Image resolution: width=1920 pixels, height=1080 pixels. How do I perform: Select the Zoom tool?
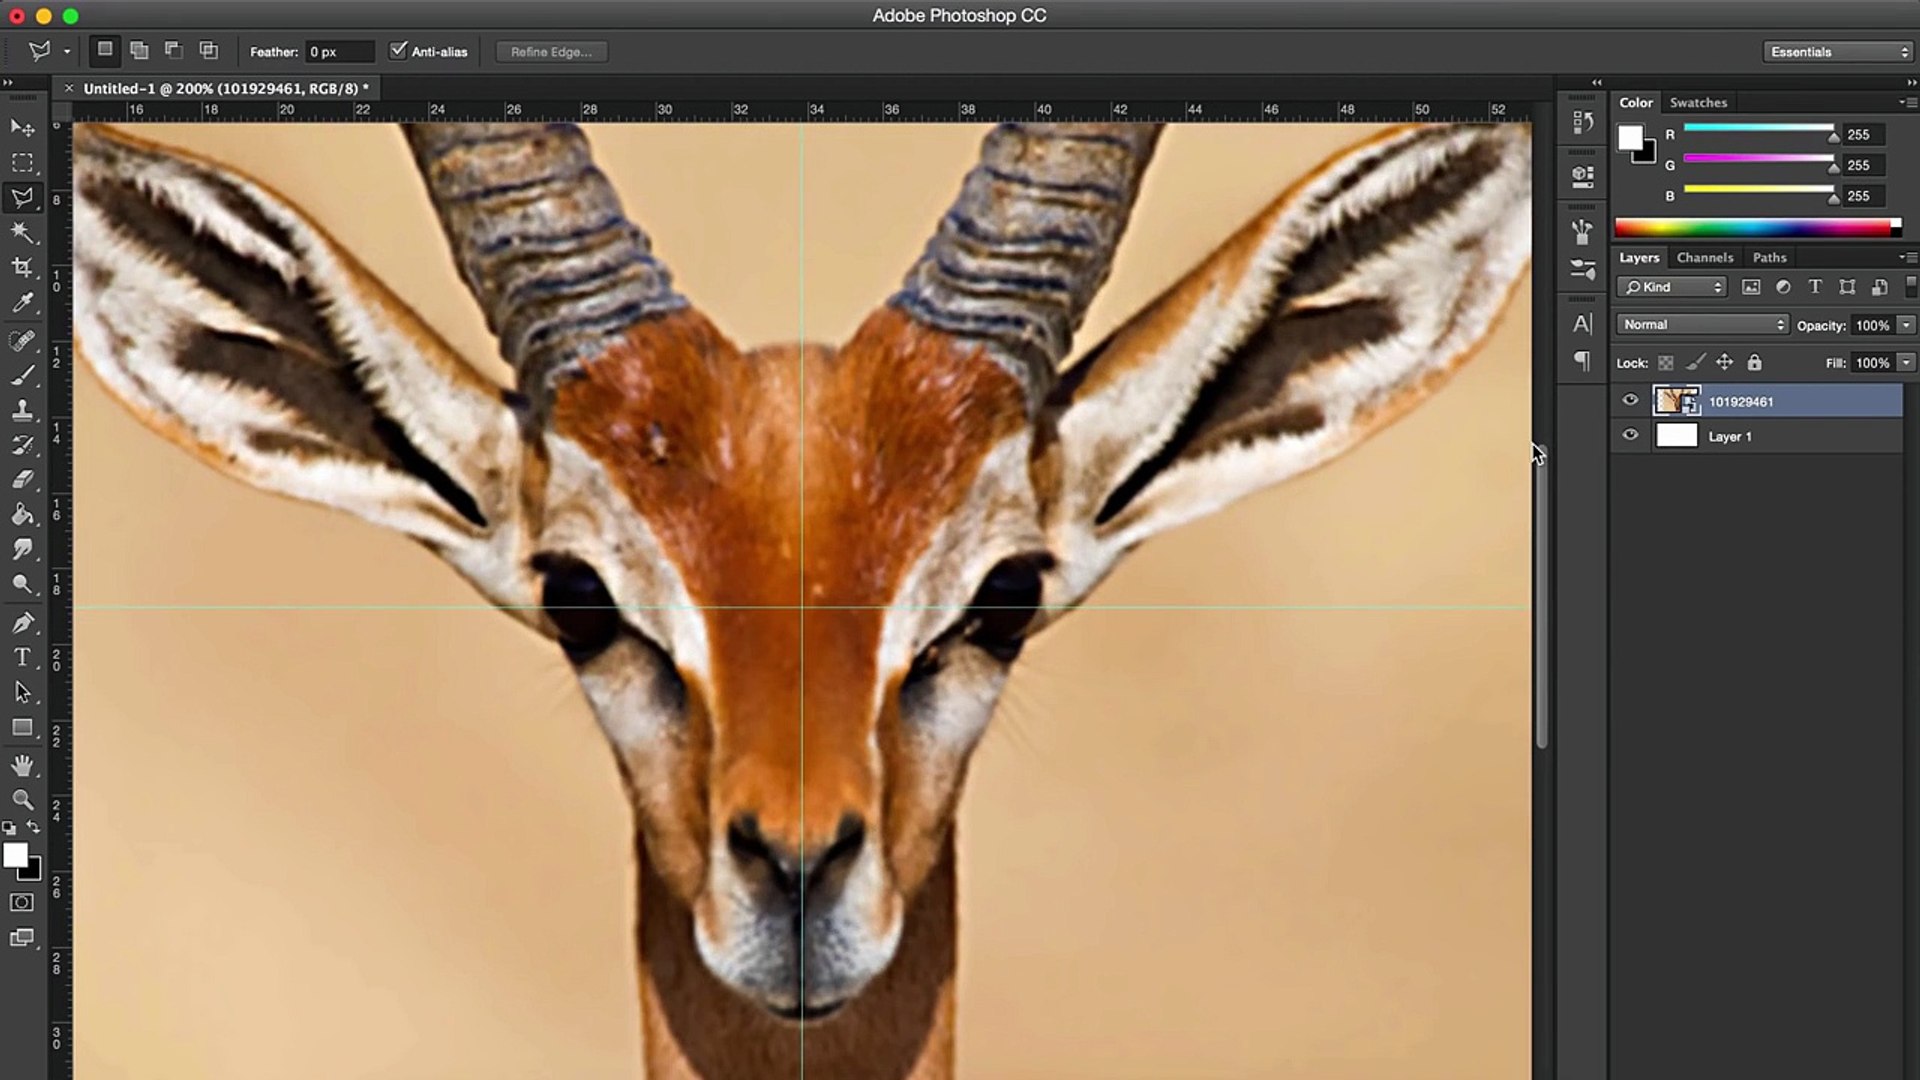pos(22,800)
